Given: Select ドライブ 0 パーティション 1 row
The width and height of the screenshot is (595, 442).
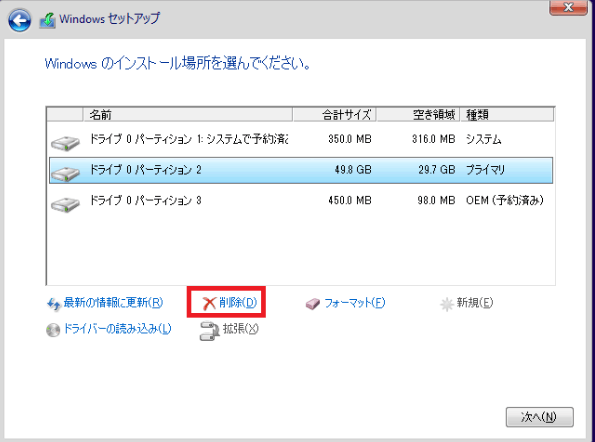Looking at the screenshot, I should click(x=301, y=140).
